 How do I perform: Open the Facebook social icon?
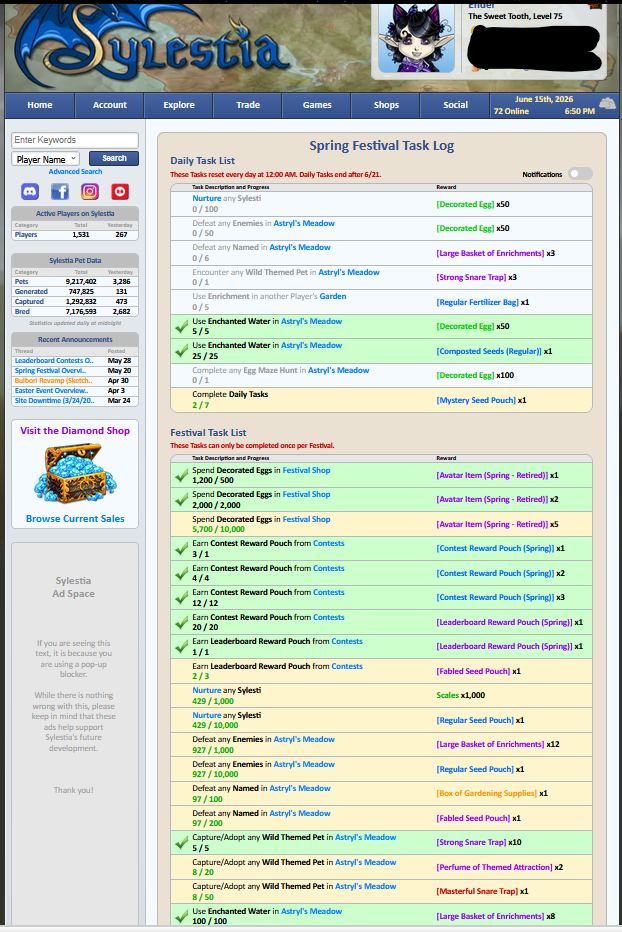click(60, 191)
